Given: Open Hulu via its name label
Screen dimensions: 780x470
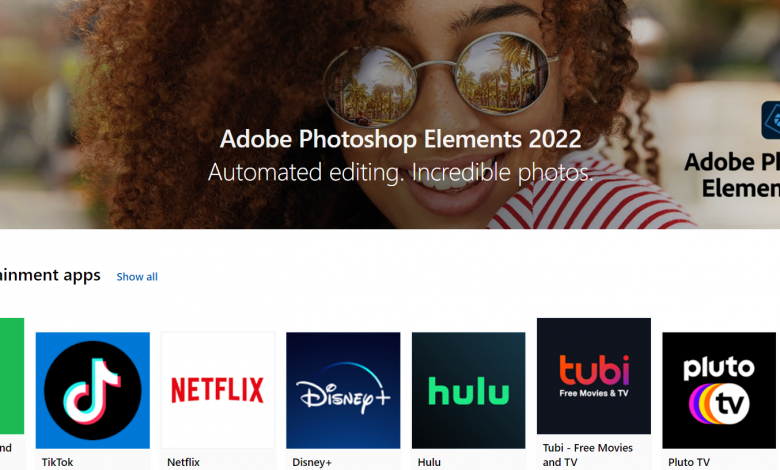Looking at the screenshot, I should pos(429,463).
